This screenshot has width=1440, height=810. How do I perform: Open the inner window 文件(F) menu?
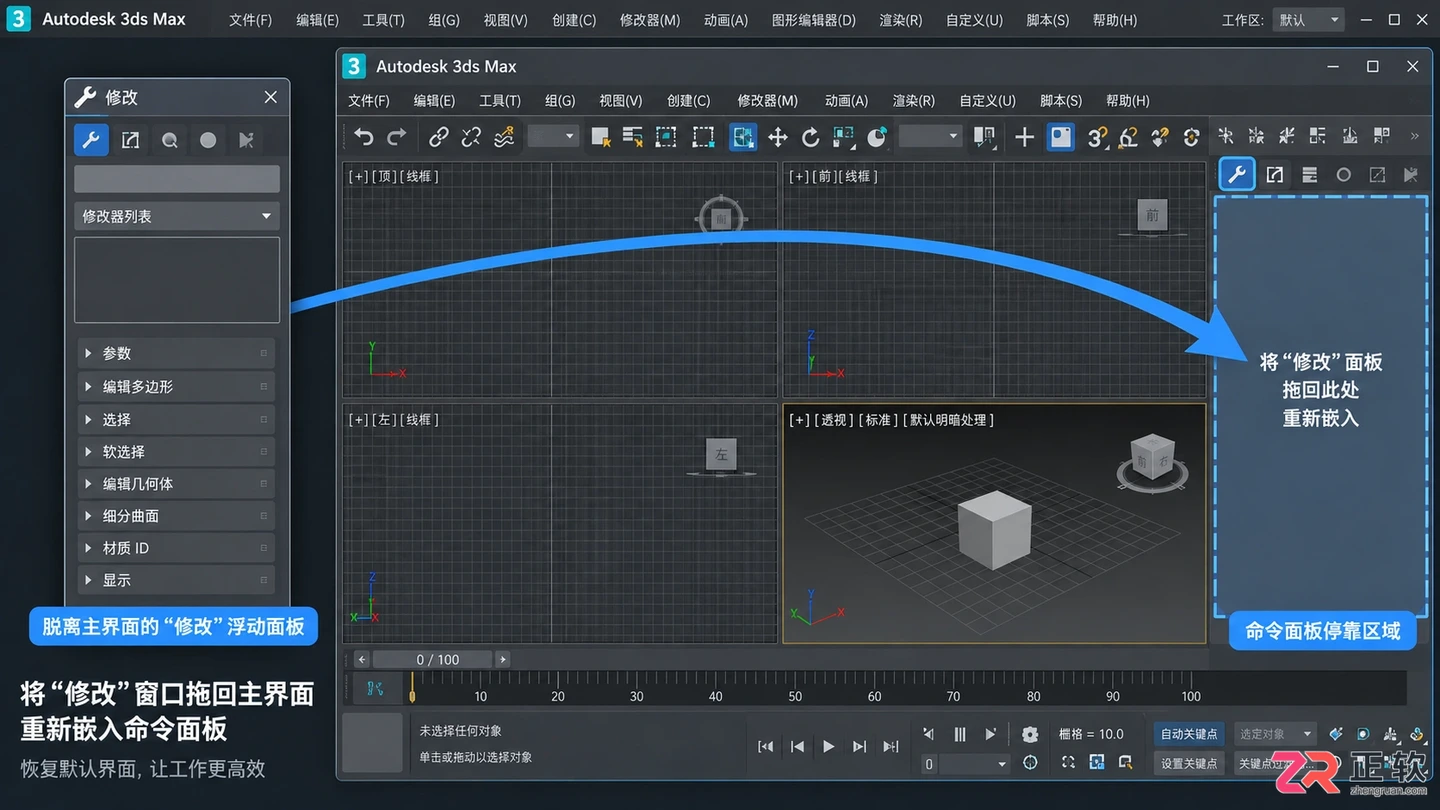tap(368, 100)
